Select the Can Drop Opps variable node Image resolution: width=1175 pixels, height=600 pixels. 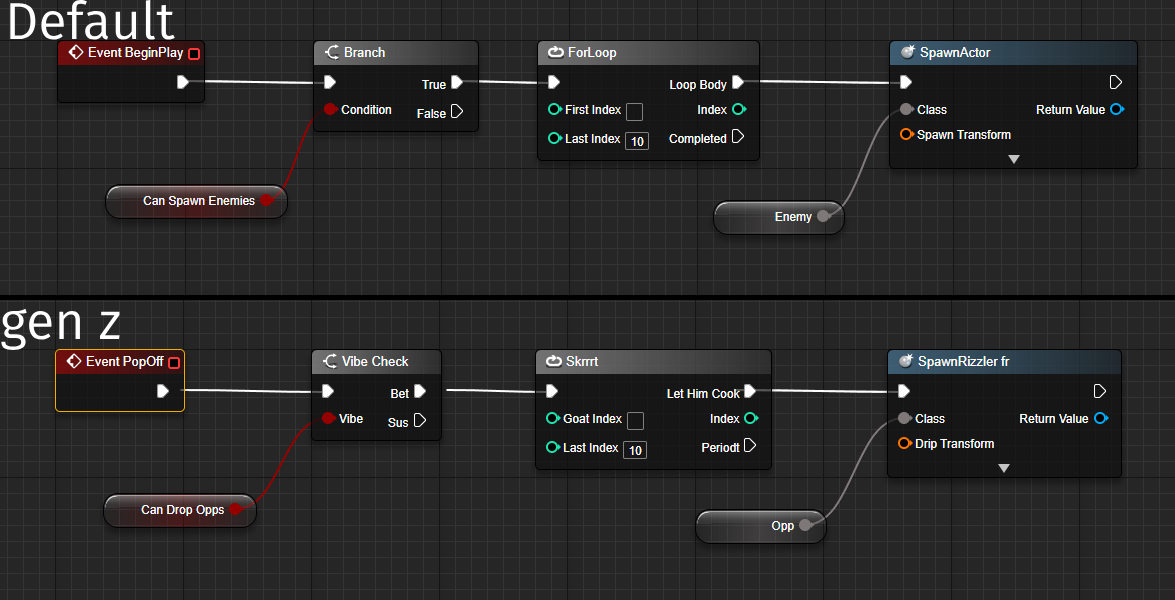179,510
